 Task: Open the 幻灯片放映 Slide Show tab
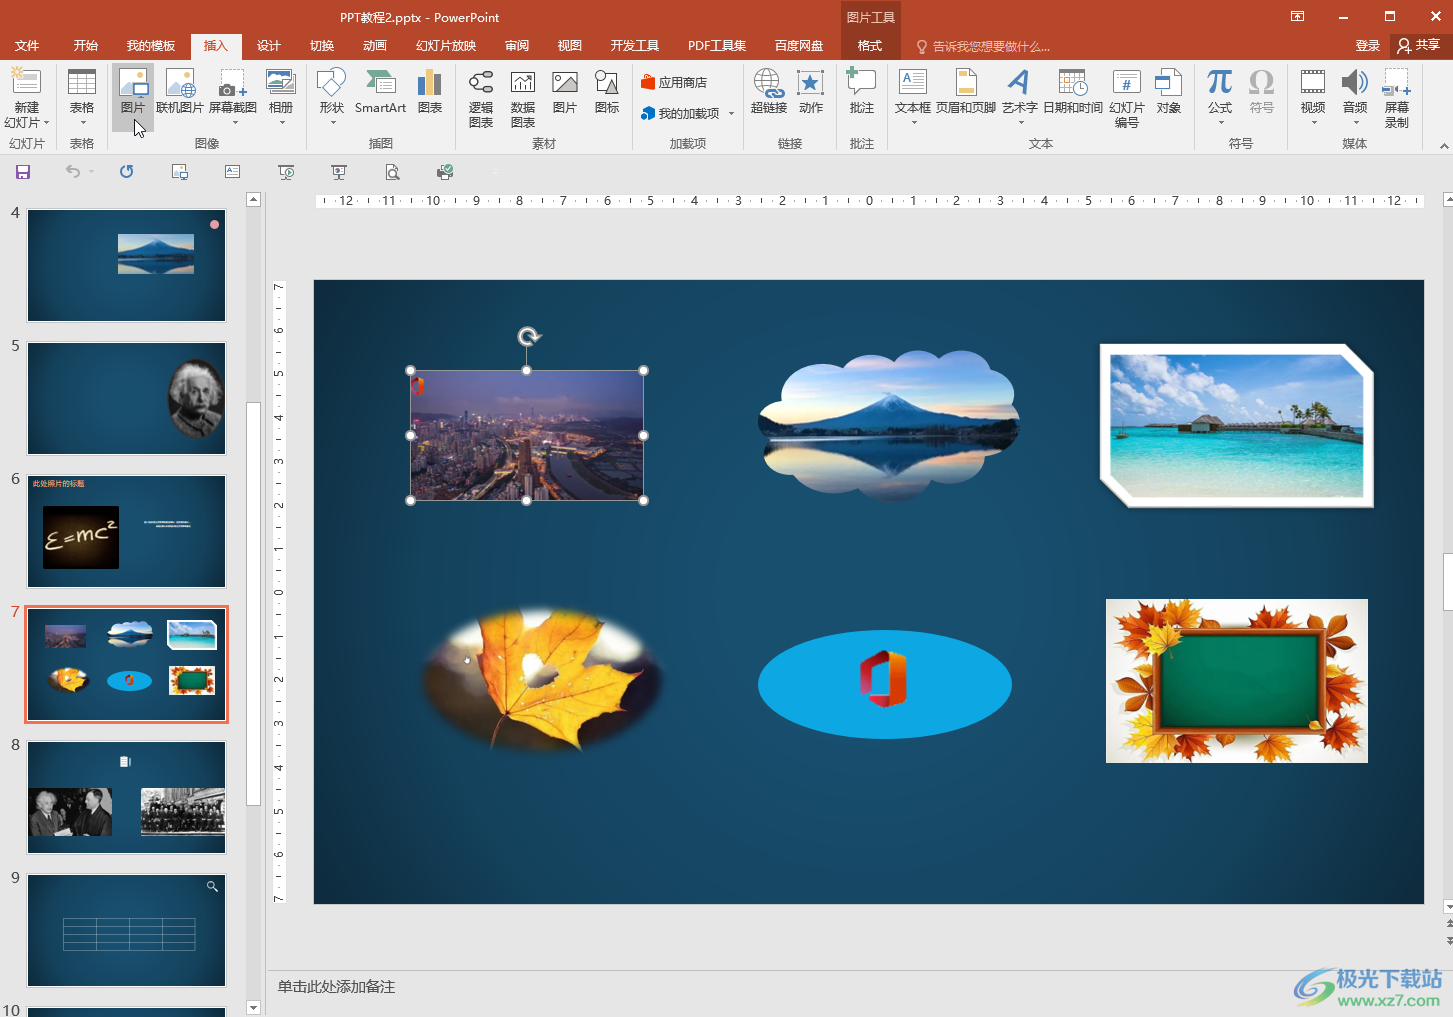click(446, 46)
